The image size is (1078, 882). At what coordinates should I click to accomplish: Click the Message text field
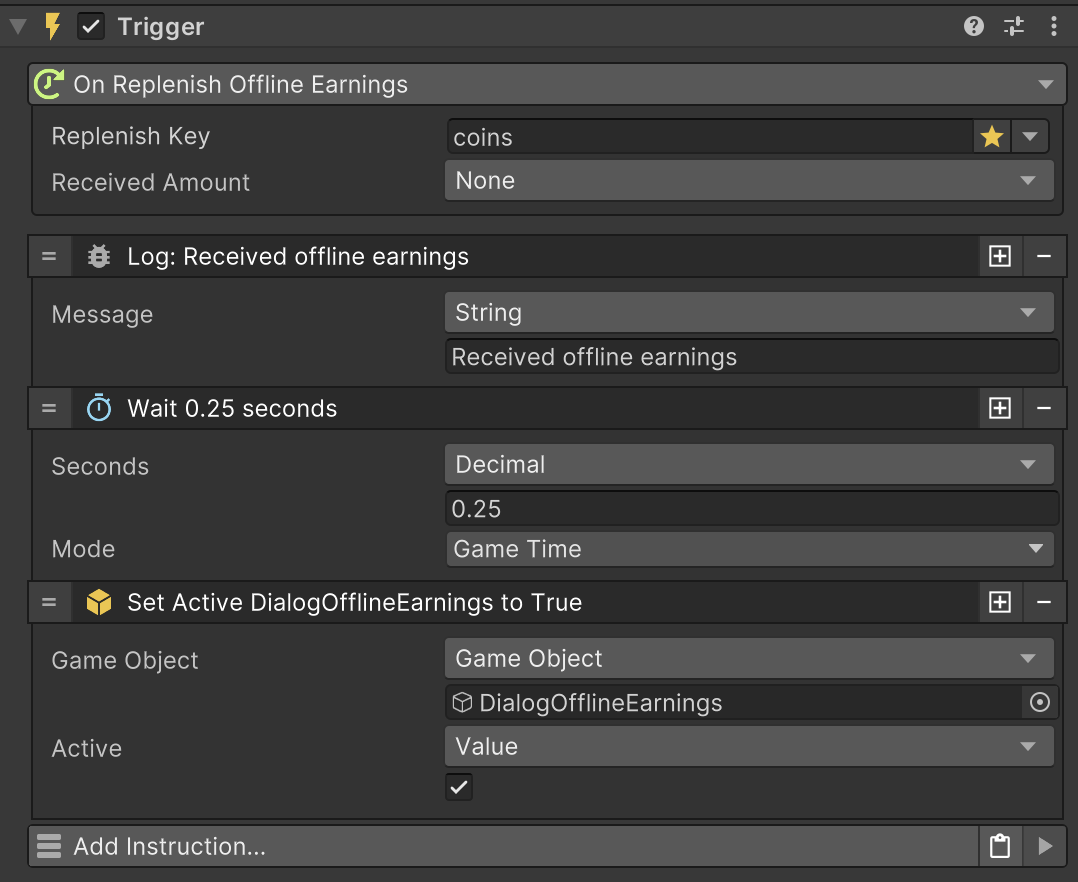(x=750, y=357)
